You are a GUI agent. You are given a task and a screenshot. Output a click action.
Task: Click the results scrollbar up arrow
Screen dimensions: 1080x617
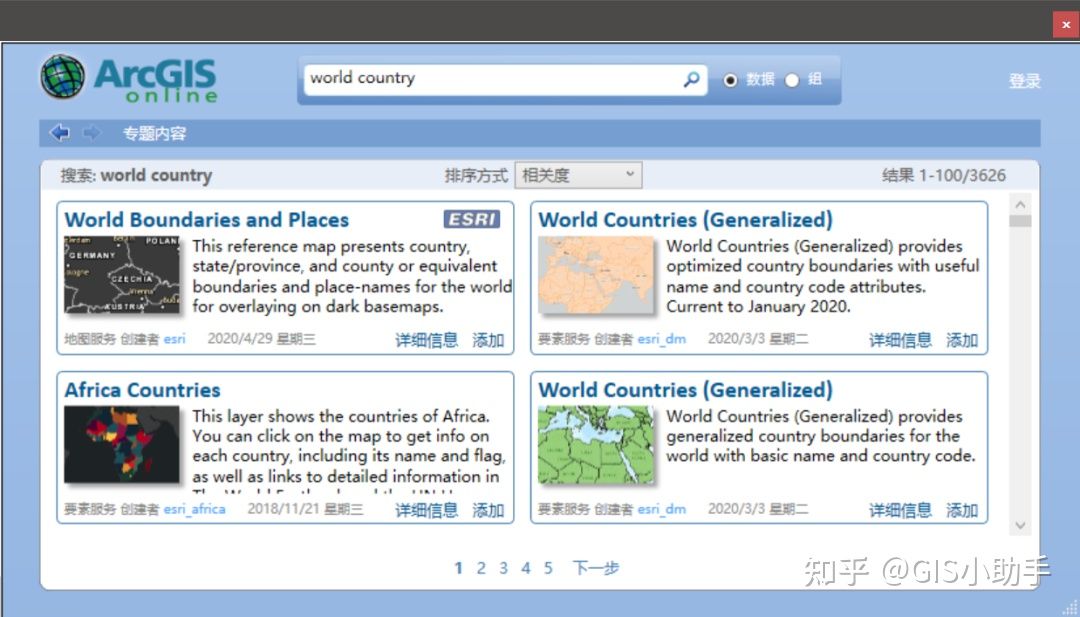pyautogui.click(x=1020, y=205)
